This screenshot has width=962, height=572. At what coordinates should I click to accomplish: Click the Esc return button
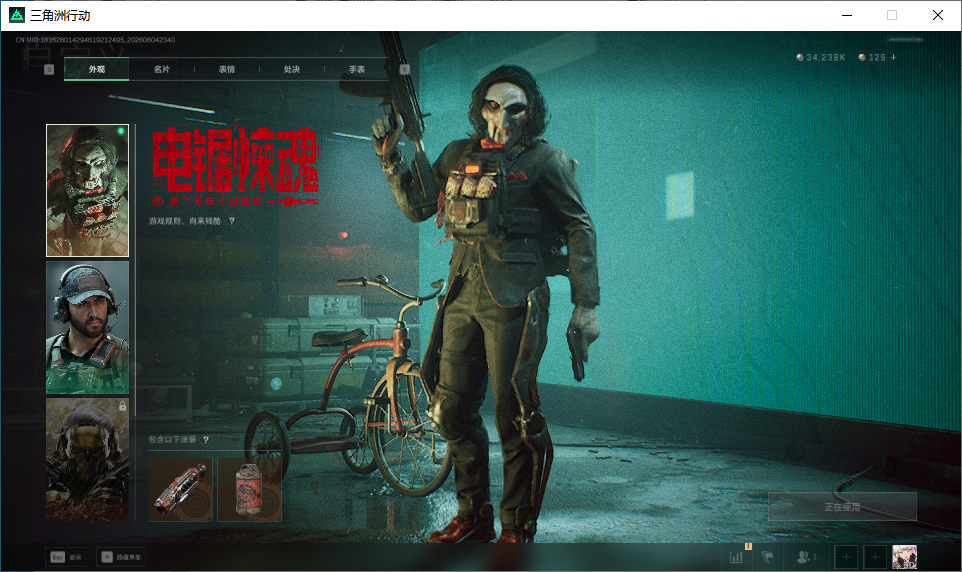point(66,557)
